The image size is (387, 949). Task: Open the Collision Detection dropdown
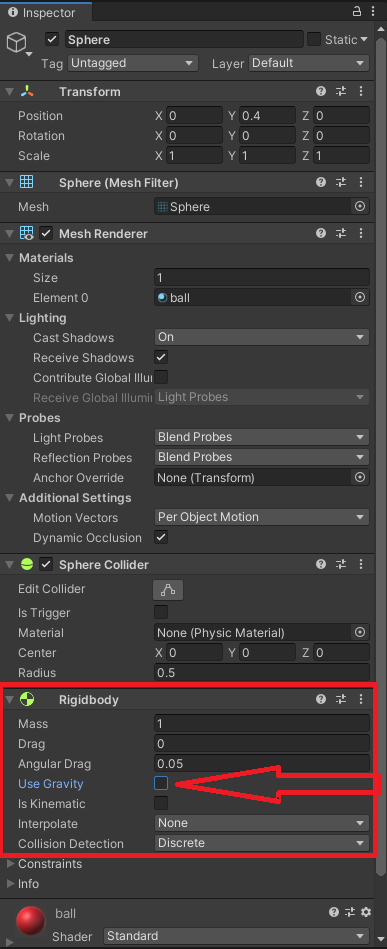[262, 843]
